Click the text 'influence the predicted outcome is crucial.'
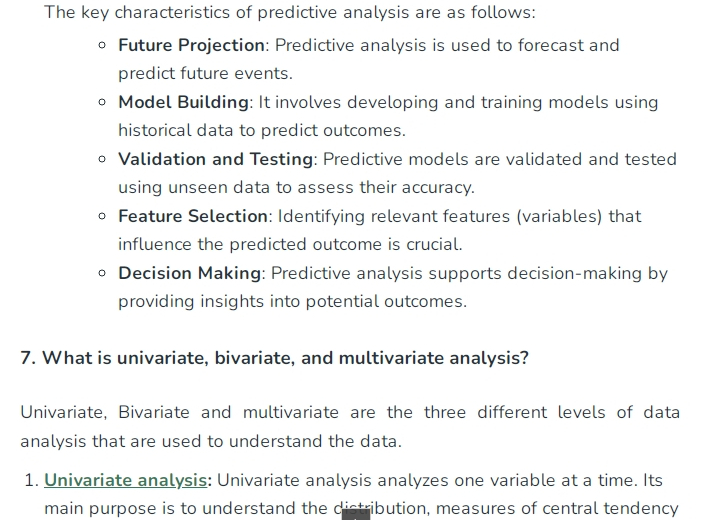Screen dimensions: 704x520 click(x=290, y=244)
